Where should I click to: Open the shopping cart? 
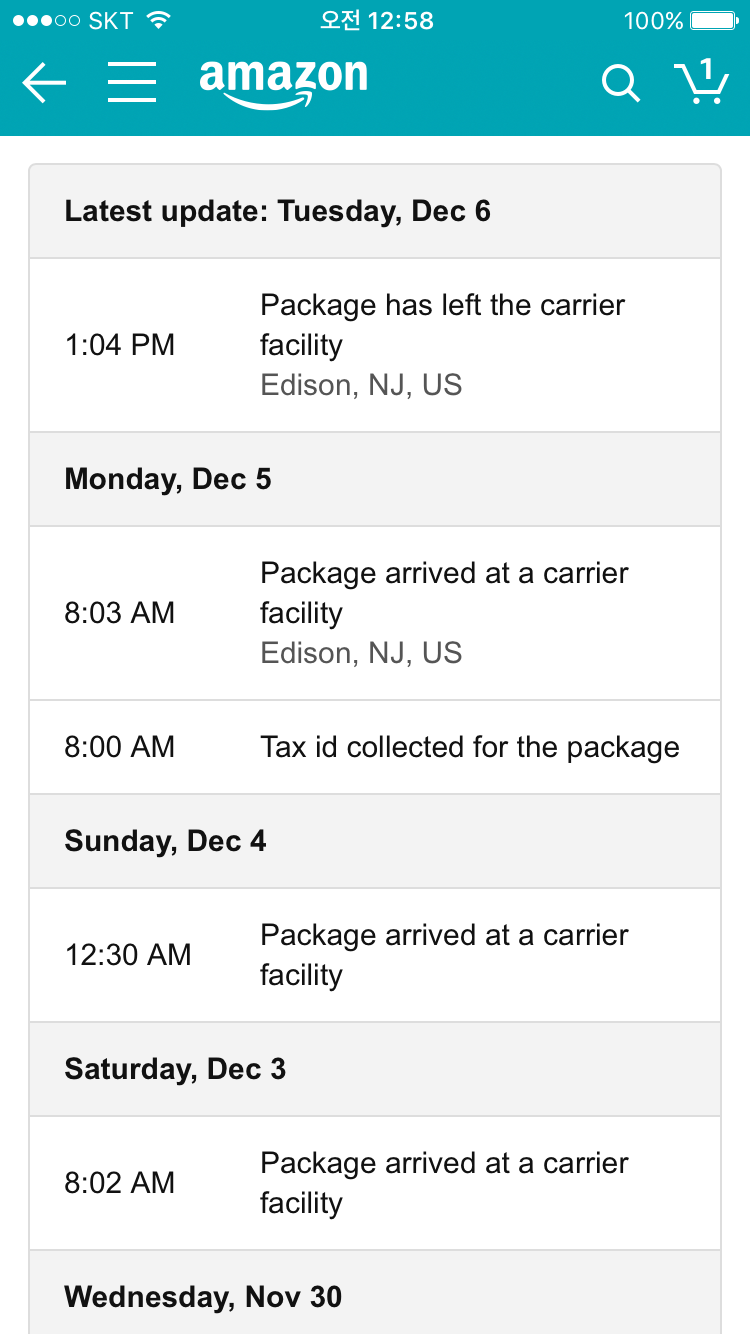point(701,81)
